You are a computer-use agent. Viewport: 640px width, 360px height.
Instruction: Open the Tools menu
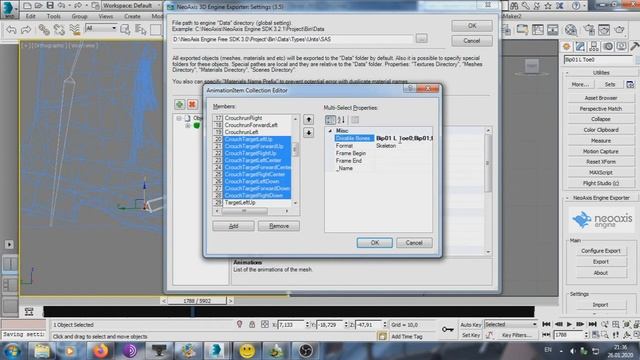tap(53, 16)
